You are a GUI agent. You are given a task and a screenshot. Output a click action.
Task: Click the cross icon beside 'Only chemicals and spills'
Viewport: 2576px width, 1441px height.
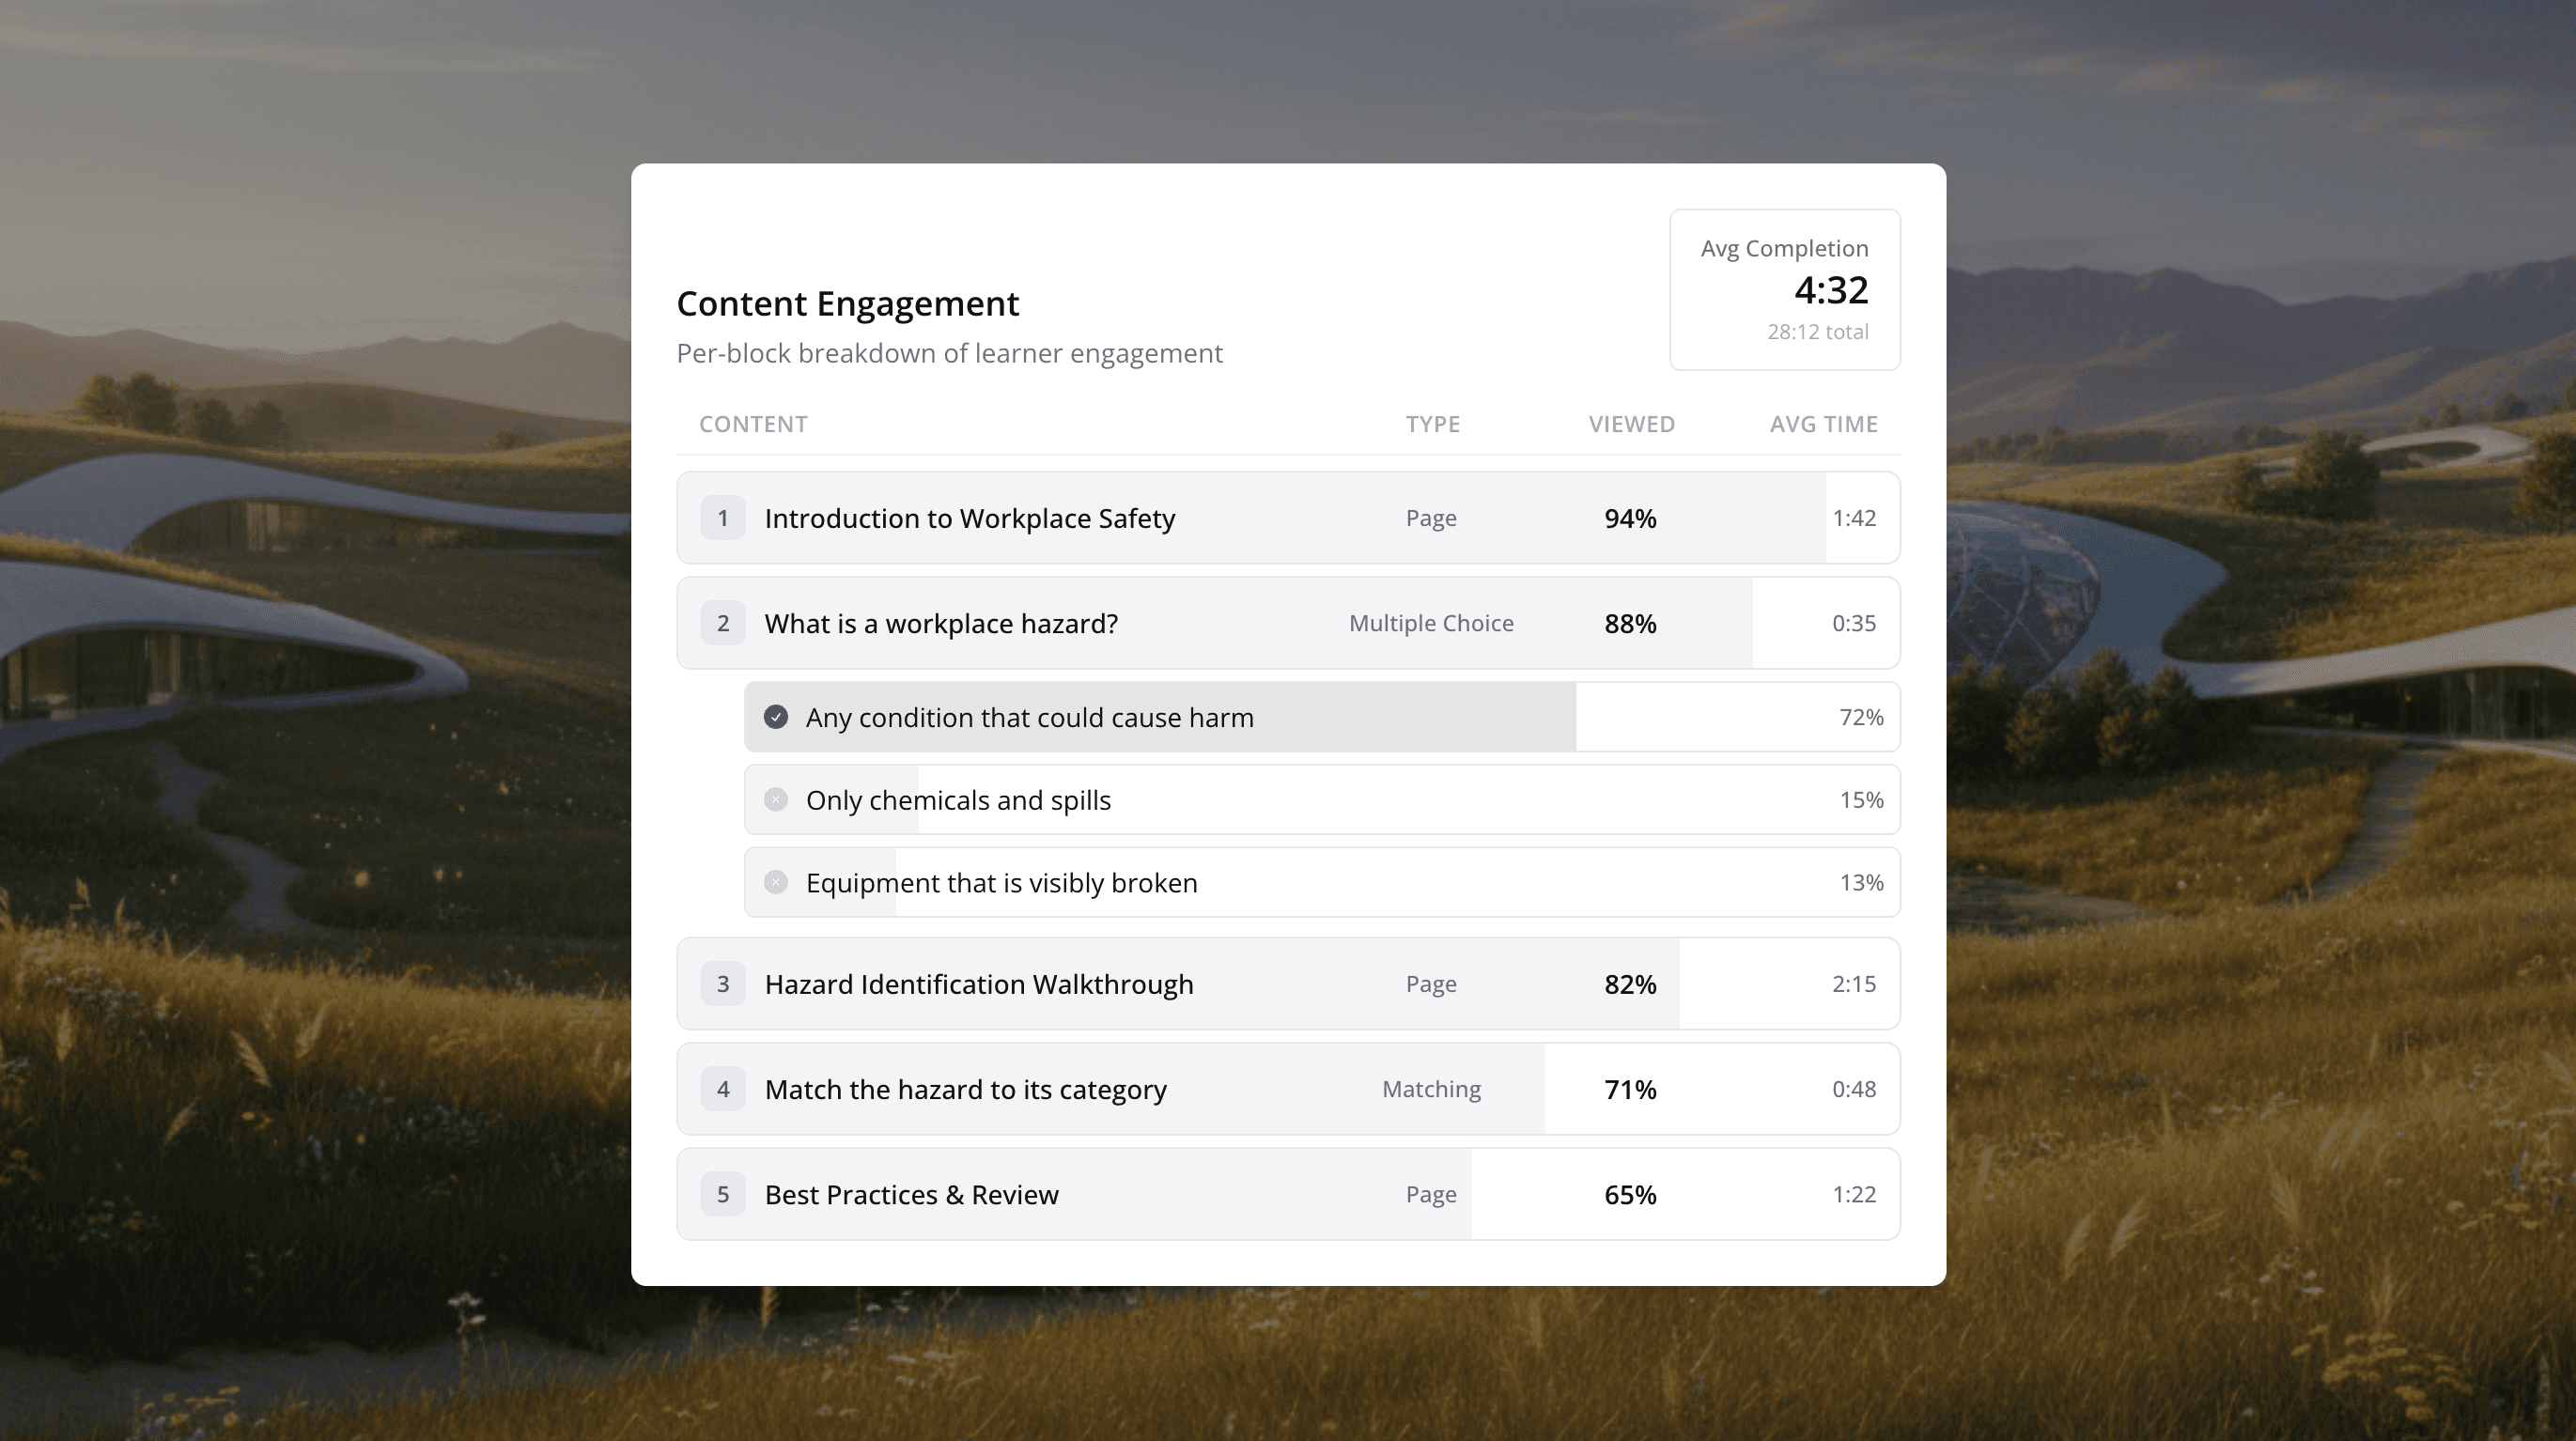click(x=776, y=799)
